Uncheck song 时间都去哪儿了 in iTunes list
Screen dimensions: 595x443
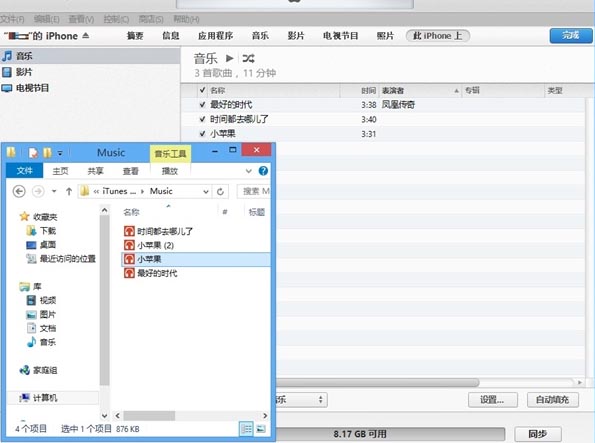point(202,119)
